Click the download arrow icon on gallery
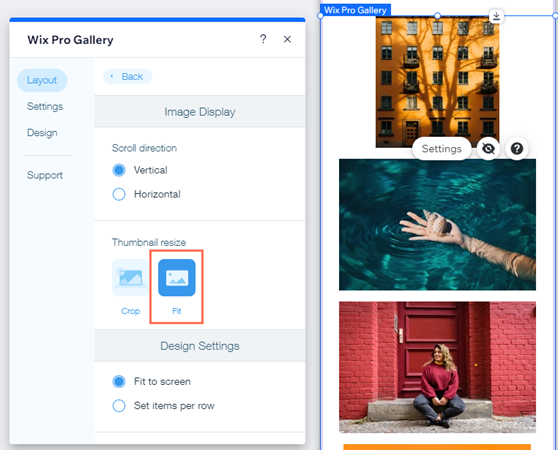The height and width of the screenshot is (450, 558). [496, 16]
